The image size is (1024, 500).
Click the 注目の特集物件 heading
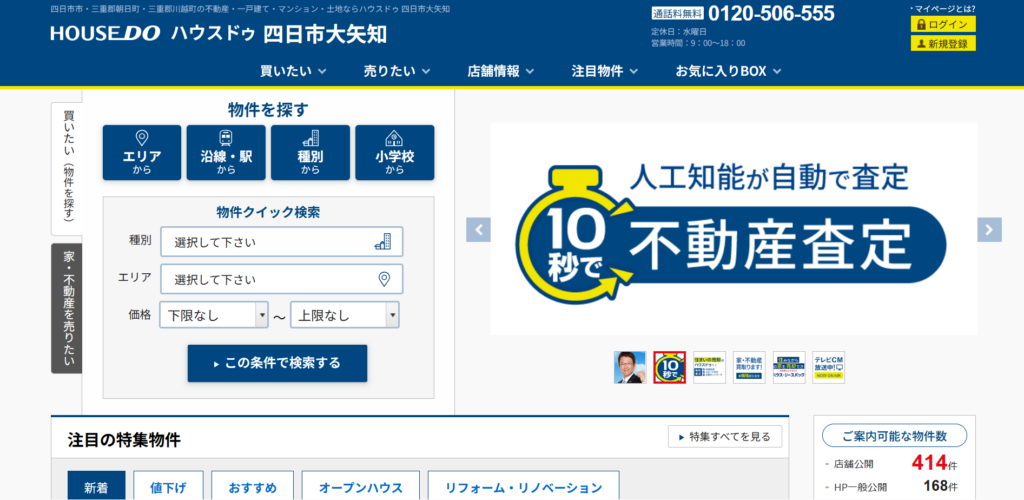click(x=124, y=440)
